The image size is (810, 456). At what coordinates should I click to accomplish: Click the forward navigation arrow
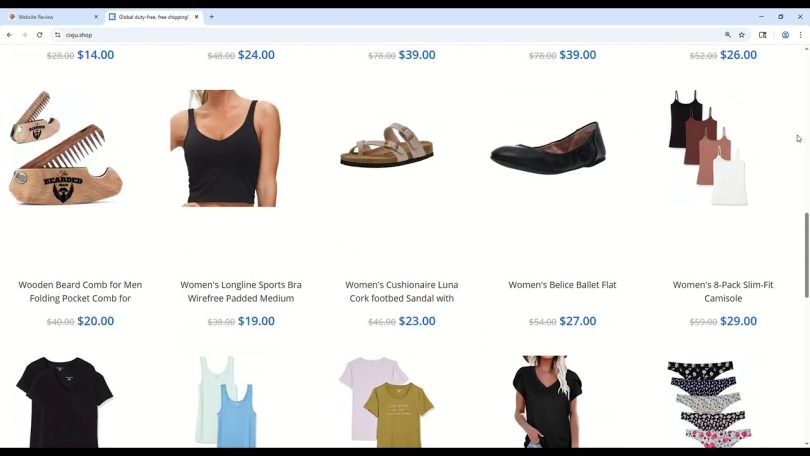point(24,35)
